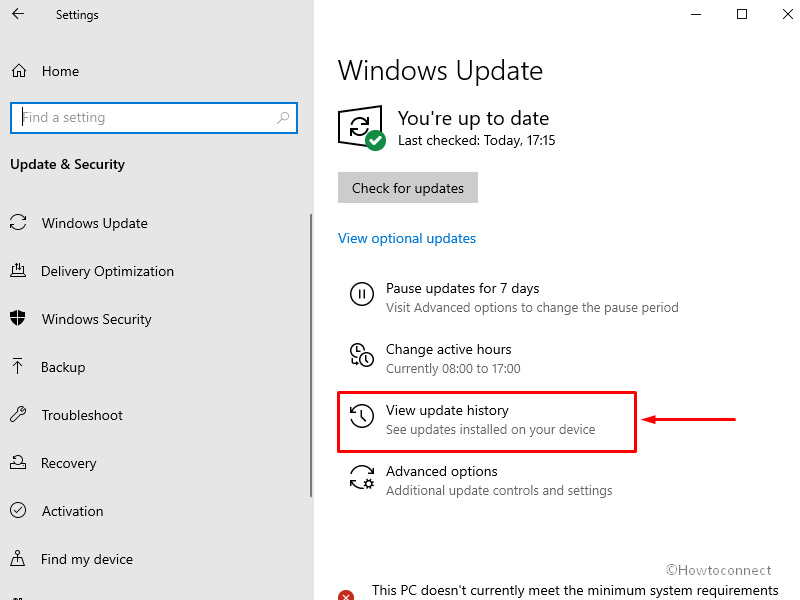The height and width of the screenshot is (600, 800).
Task: Open the Home settings page
Action: (60, 71)
